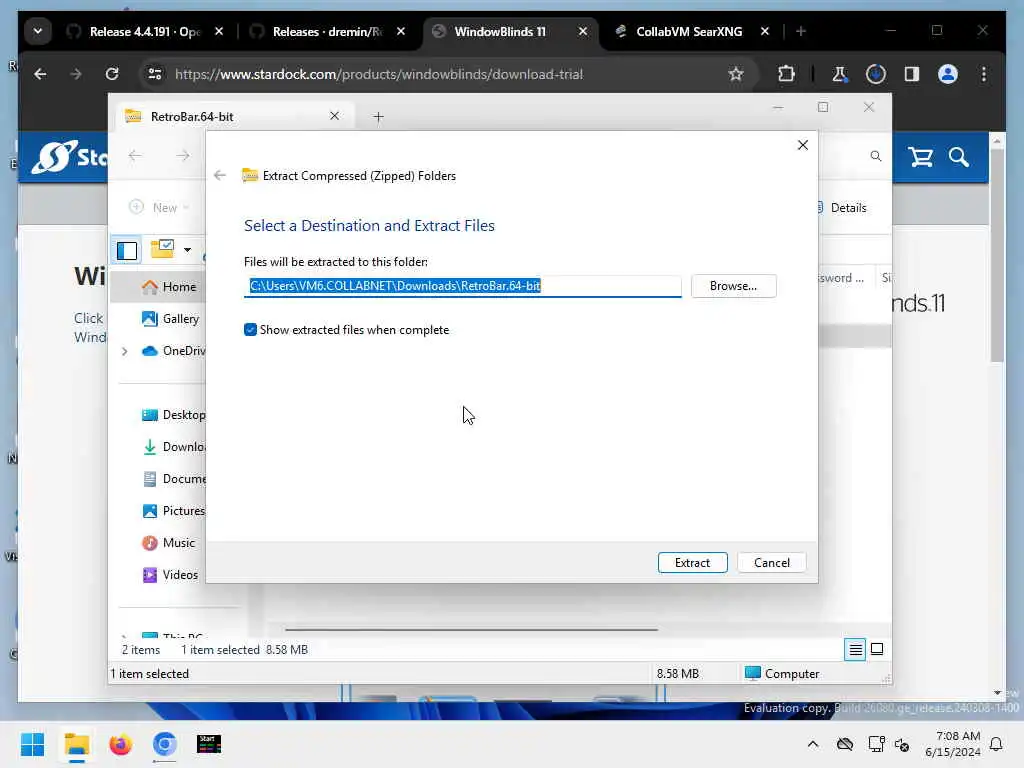
Task: Open Documents folder in sidebar
Action: pyautogui.click(x=173, y=479)
